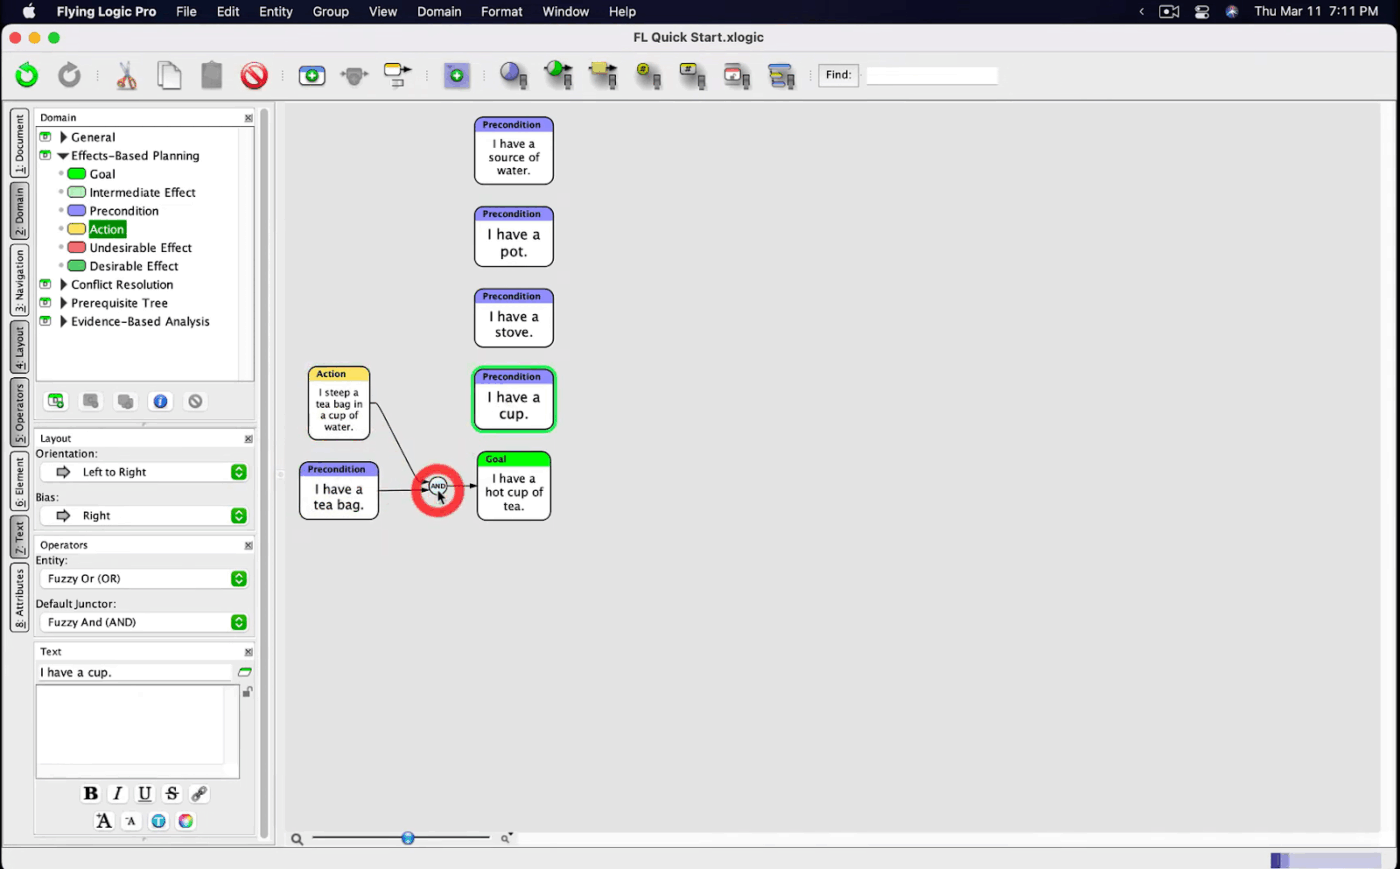The image size is (1400, 869).
Task: Select the Undesirable Effect entity class
Action: point(140,248)
